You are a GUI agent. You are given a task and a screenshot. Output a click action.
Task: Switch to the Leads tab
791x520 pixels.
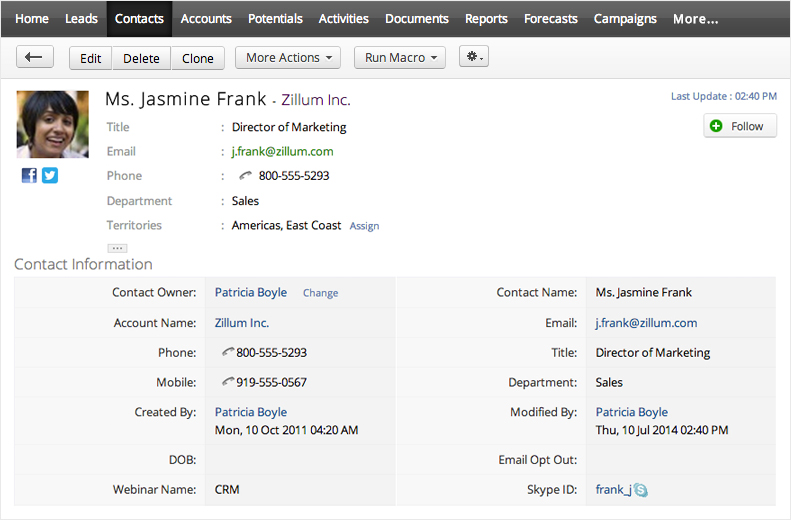coord(81,18)
